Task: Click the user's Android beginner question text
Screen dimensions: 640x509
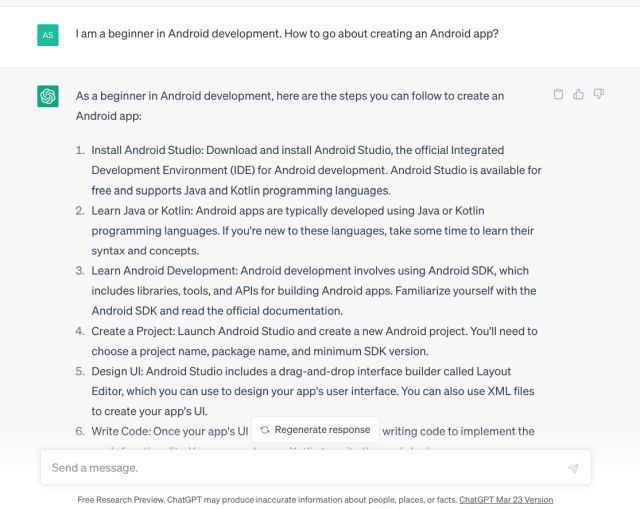Action: point(287,33)
